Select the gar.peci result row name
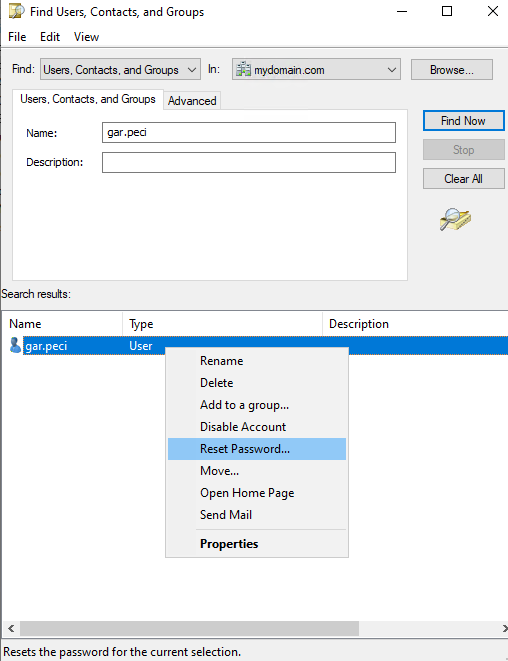 pos(46,346)
